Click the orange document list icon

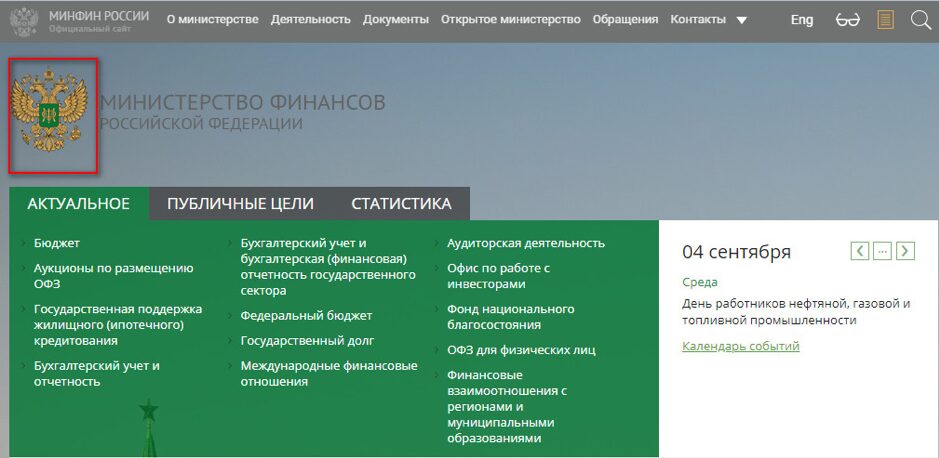pyautogui.click(x=885, y=20)
